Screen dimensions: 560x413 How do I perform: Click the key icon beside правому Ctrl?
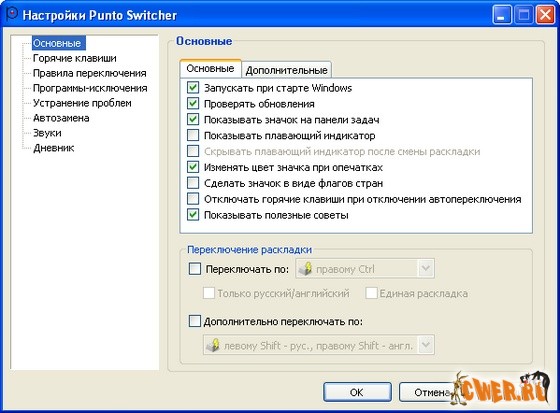click(x=305, y=269)
